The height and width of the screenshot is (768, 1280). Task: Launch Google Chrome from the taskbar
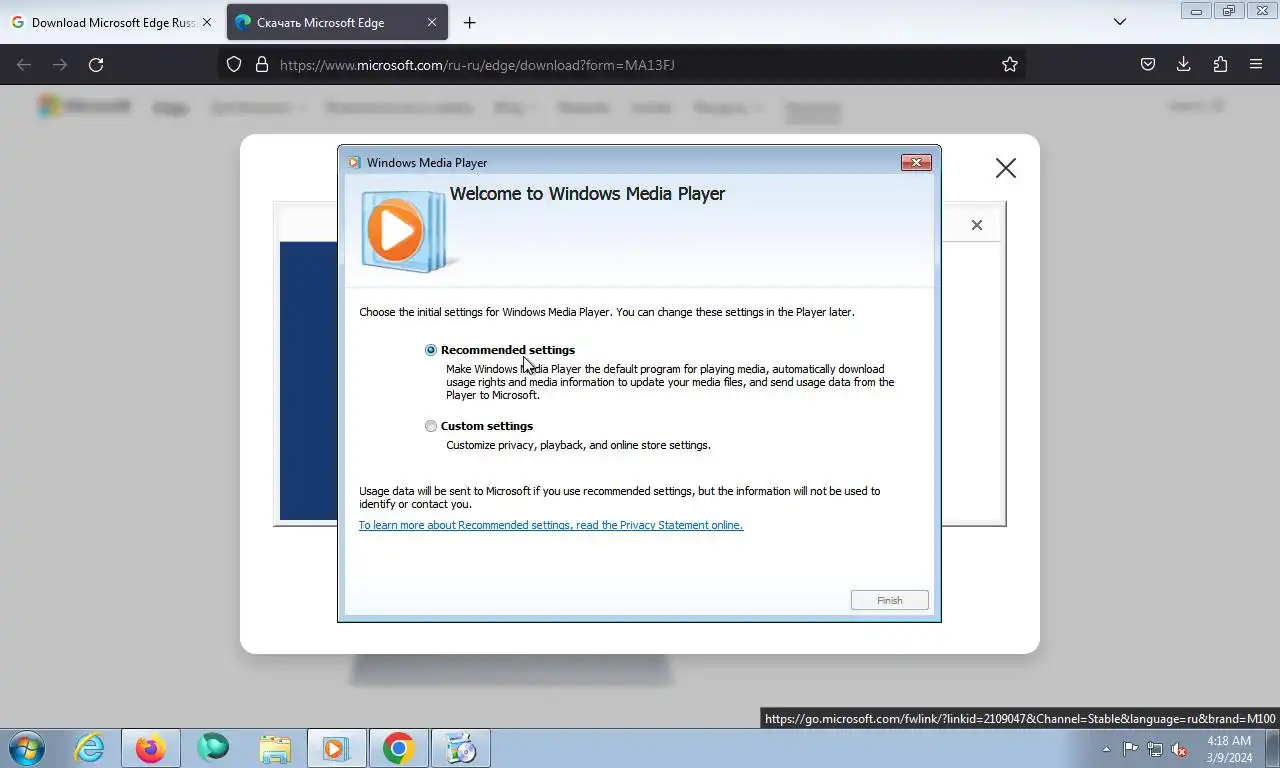click(399, 748)
